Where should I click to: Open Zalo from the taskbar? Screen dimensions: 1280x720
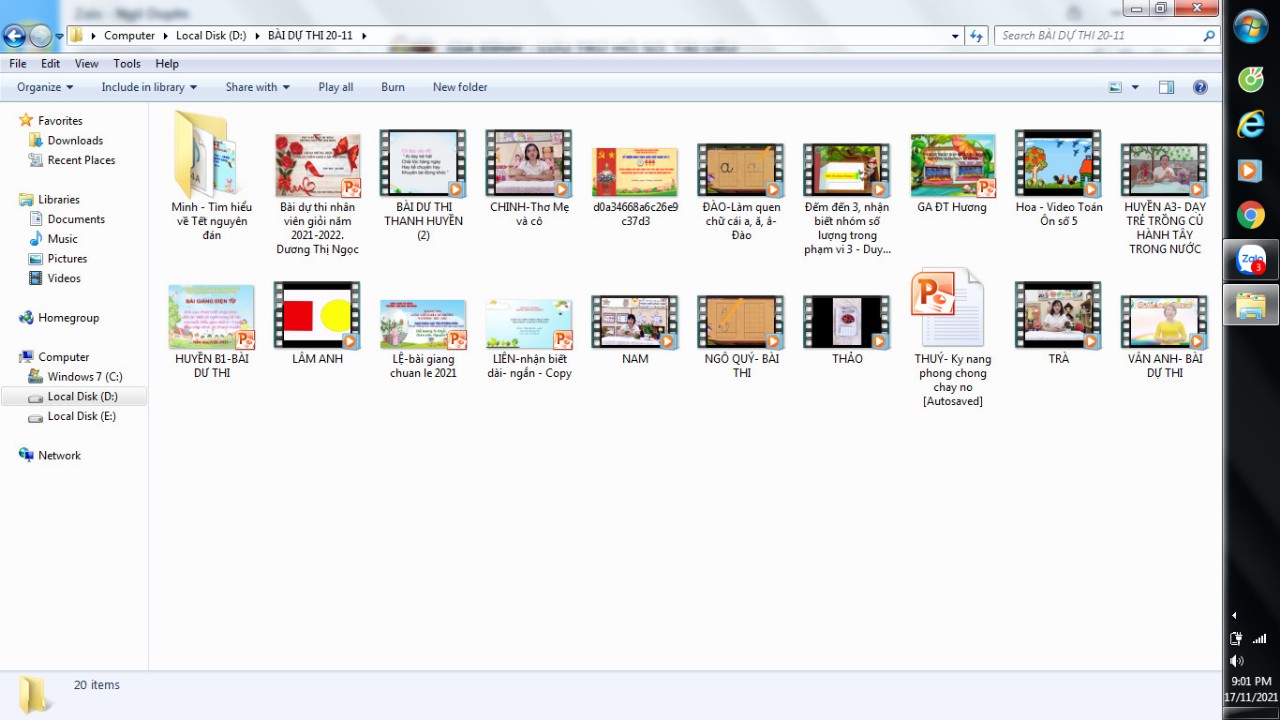1251,261
